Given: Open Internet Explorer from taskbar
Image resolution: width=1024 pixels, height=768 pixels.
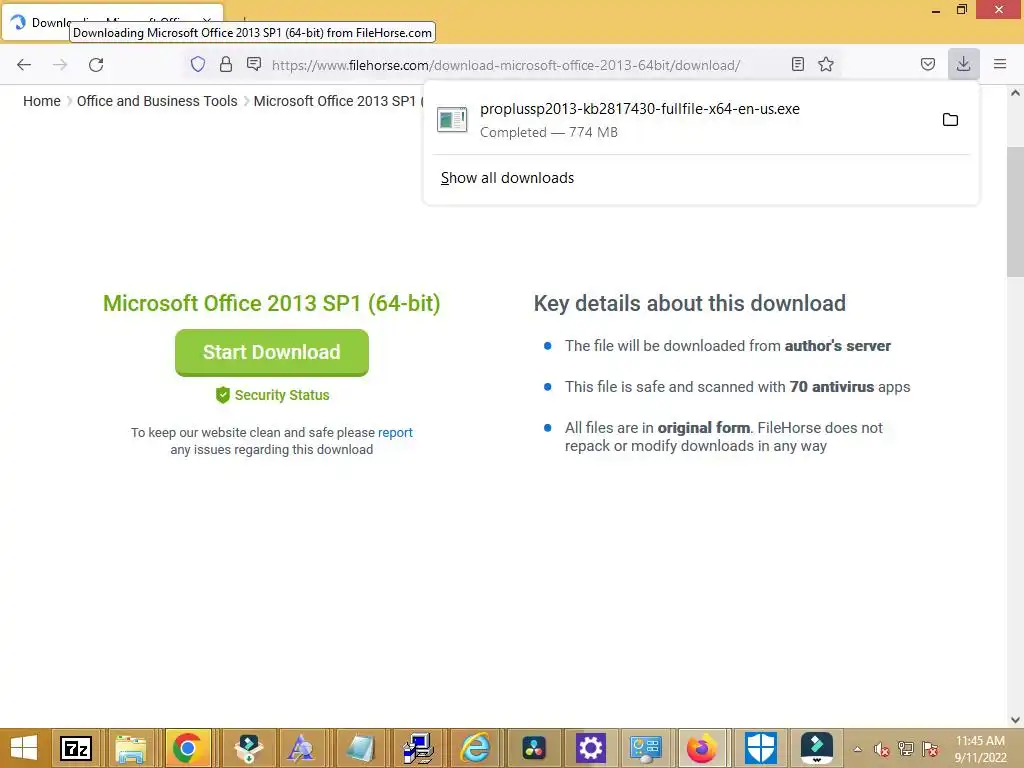Looking at the screenshot, I should coord(475,748).
